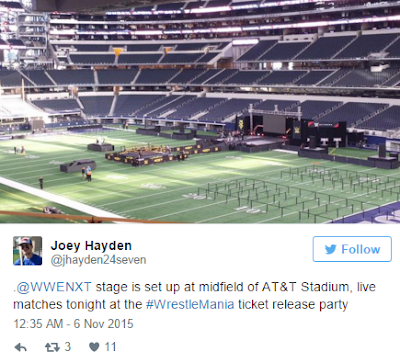Click the Twitter bird icon in Follow
Screen dimensions: 400x363
pyautogui.click(x=330, y=249)
